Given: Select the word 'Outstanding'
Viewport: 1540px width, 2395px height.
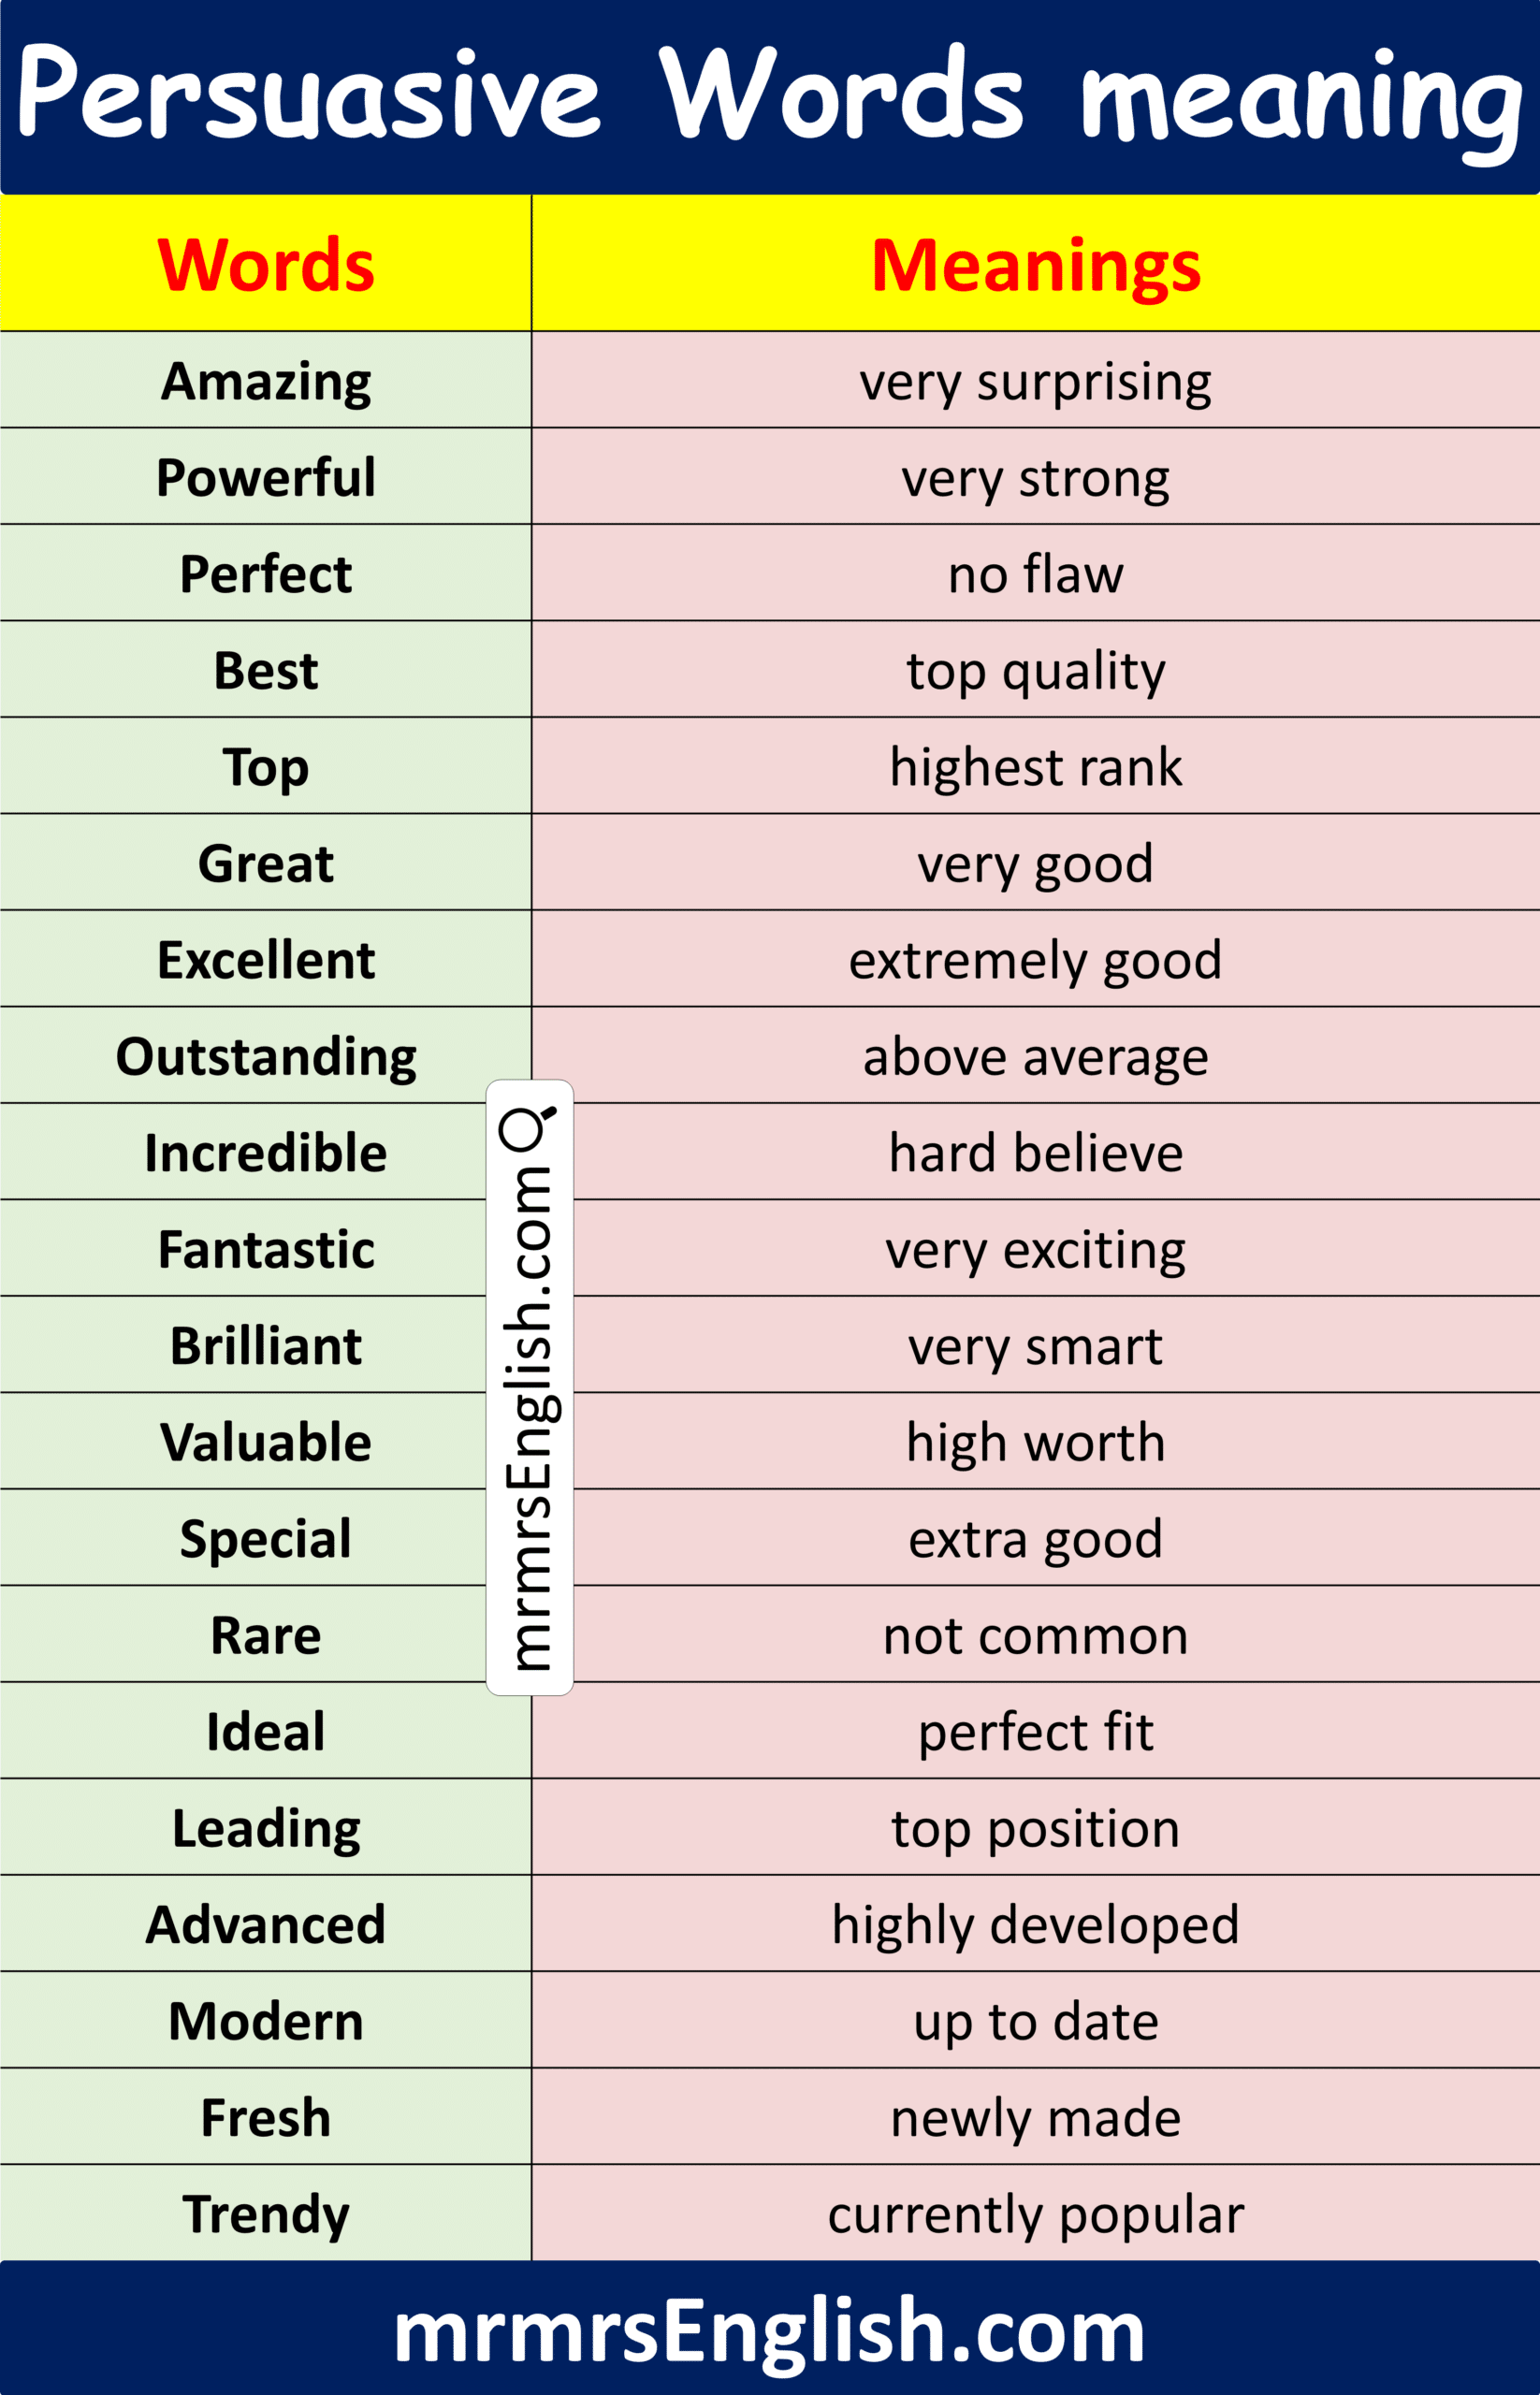Looking at the screenshot, I should (266, 1057).
